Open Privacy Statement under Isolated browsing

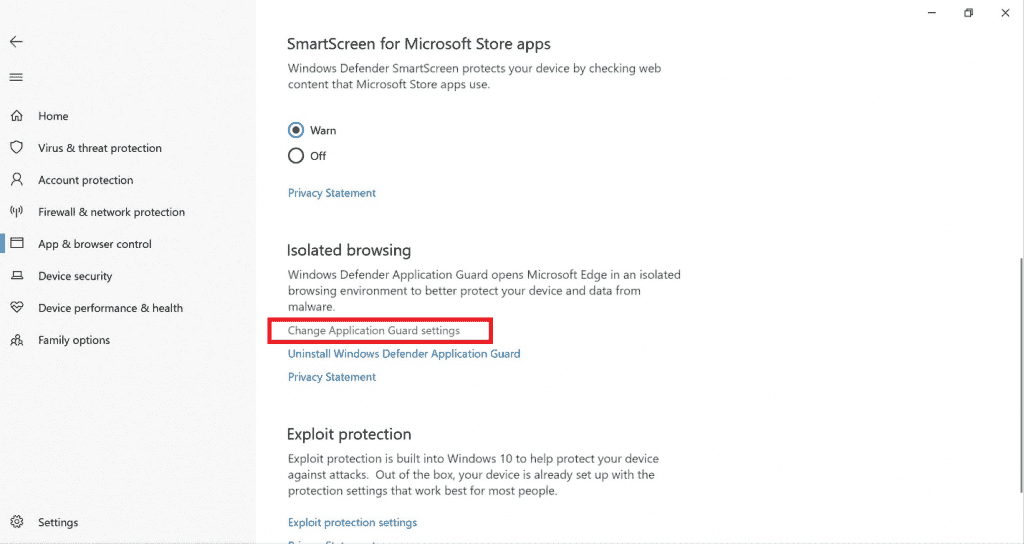(x=332, y=377)
